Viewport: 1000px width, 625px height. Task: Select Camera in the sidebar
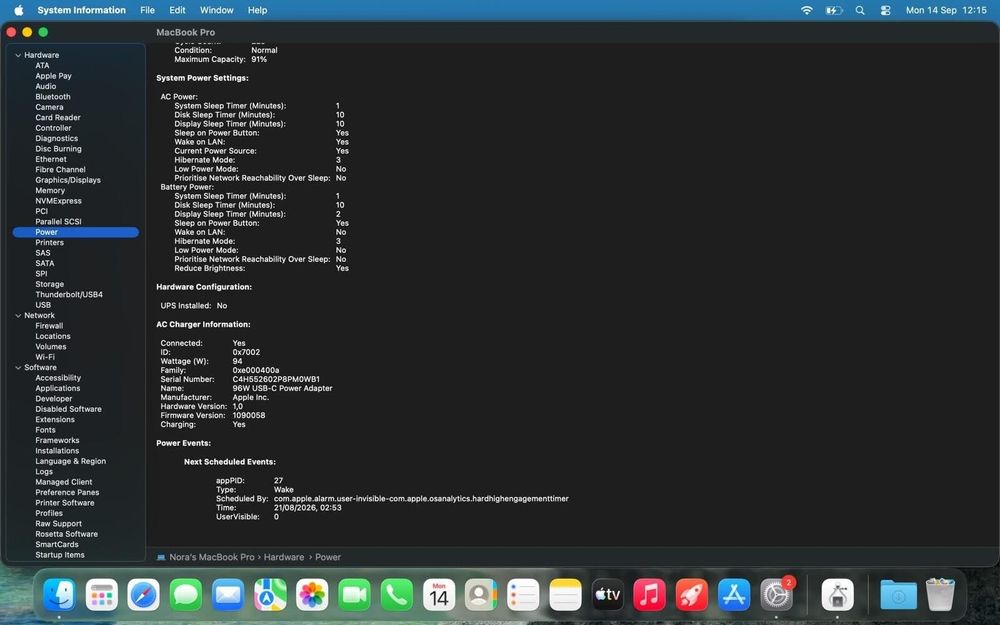click(x=49, y=107)
